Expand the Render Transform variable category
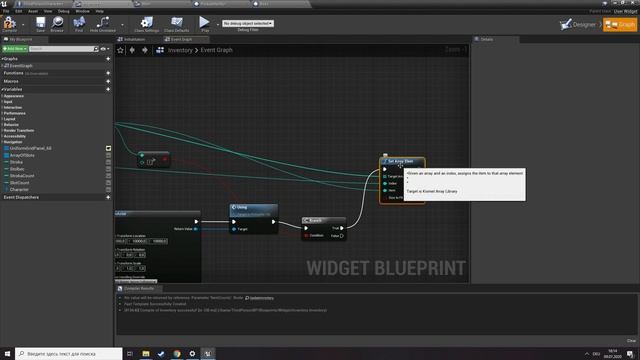 point(2,131)
